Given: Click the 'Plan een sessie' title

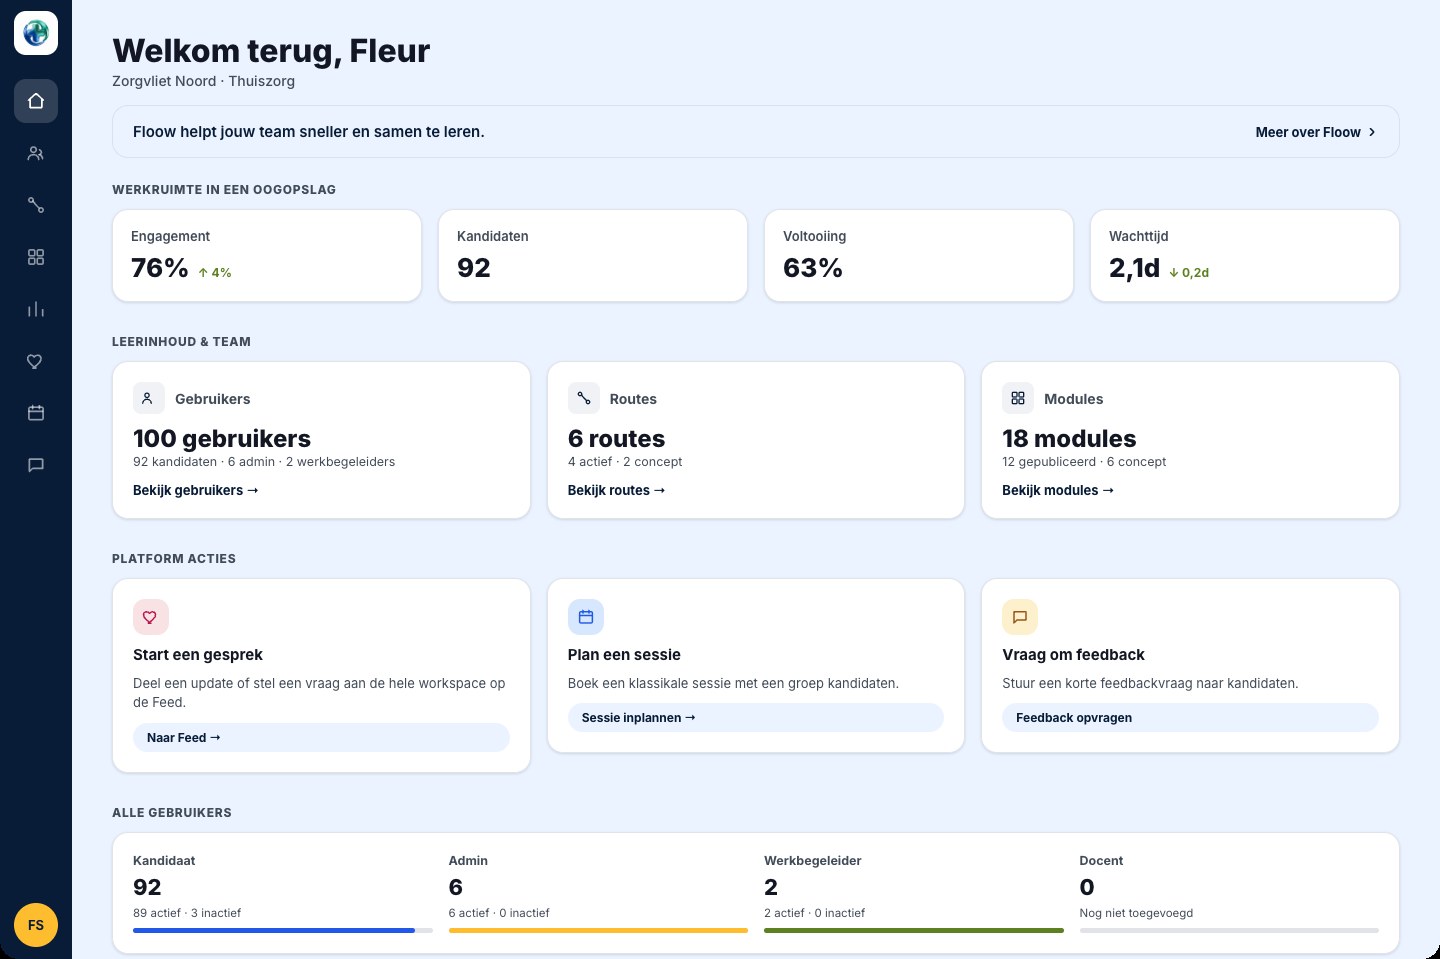Looking at the screenshot, I should pos(624,655).
